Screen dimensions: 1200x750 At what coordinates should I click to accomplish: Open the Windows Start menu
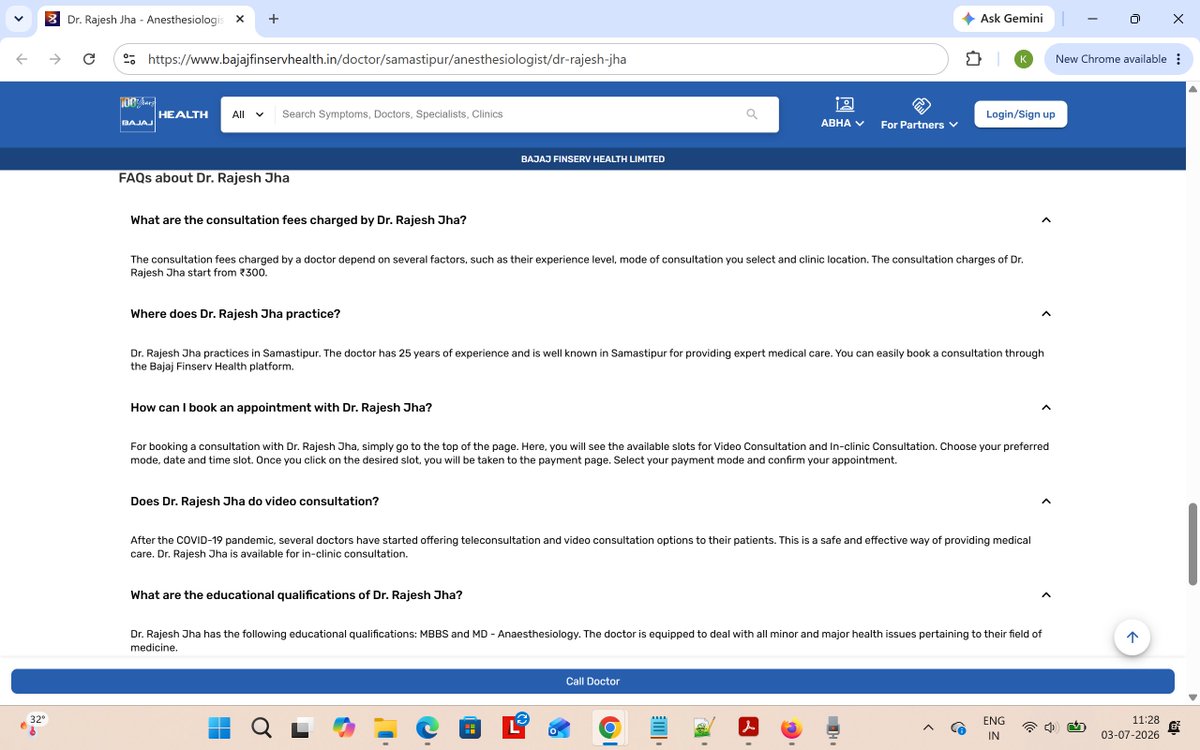(x=219, y=727)
